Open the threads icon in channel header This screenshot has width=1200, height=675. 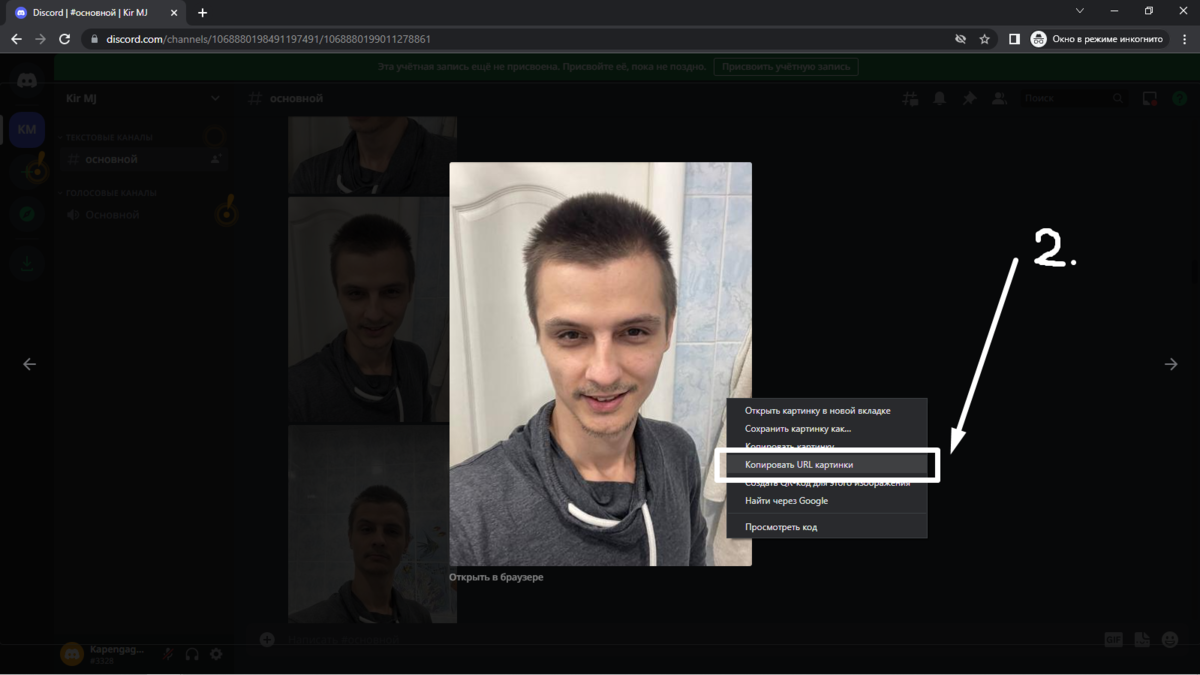click(910, 98)
